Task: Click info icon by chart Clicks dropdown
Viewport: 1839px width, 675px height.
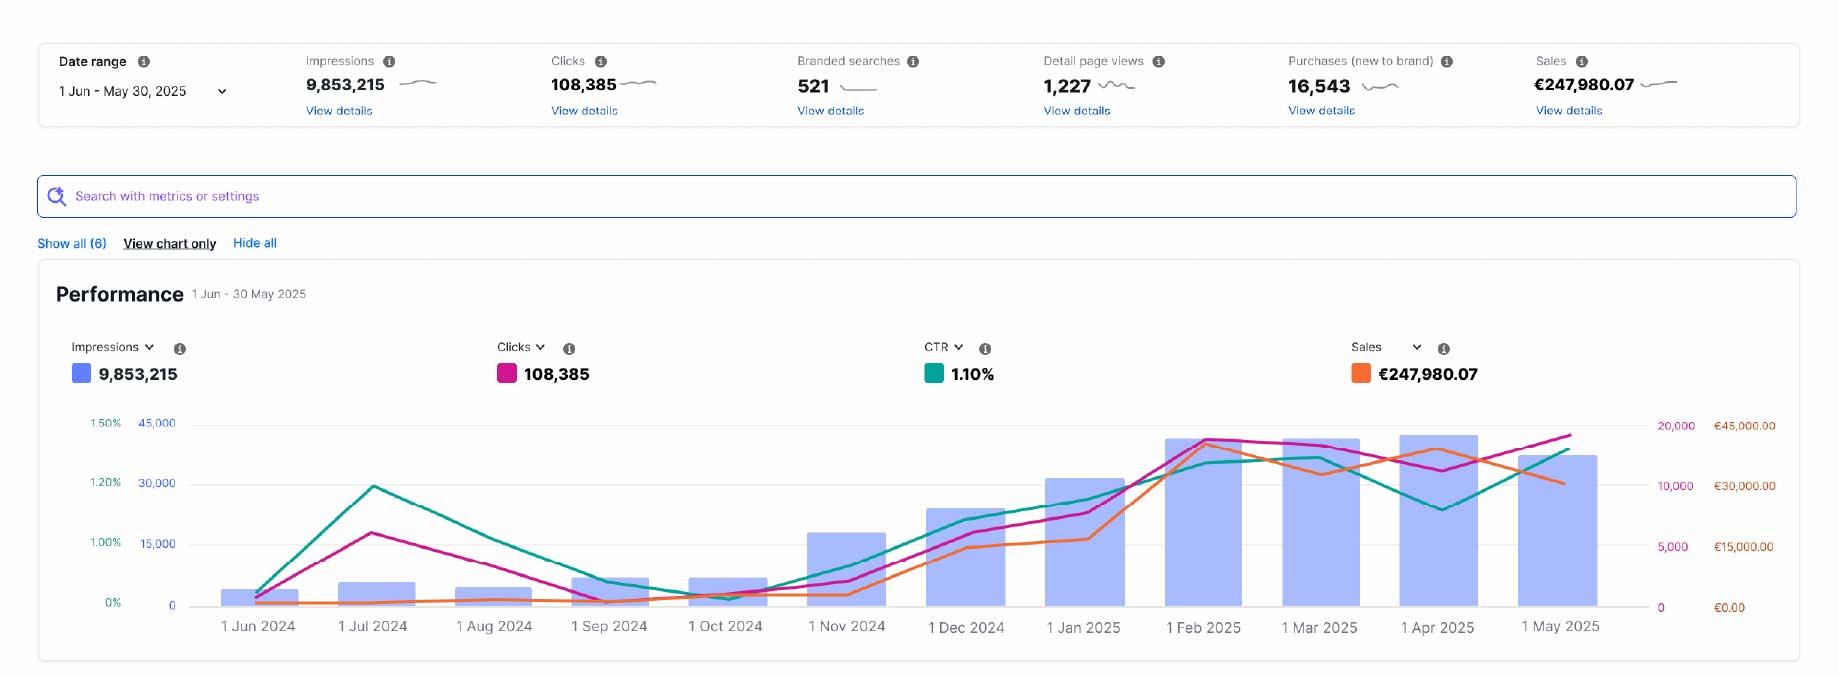Action: (x=569, y=349)
